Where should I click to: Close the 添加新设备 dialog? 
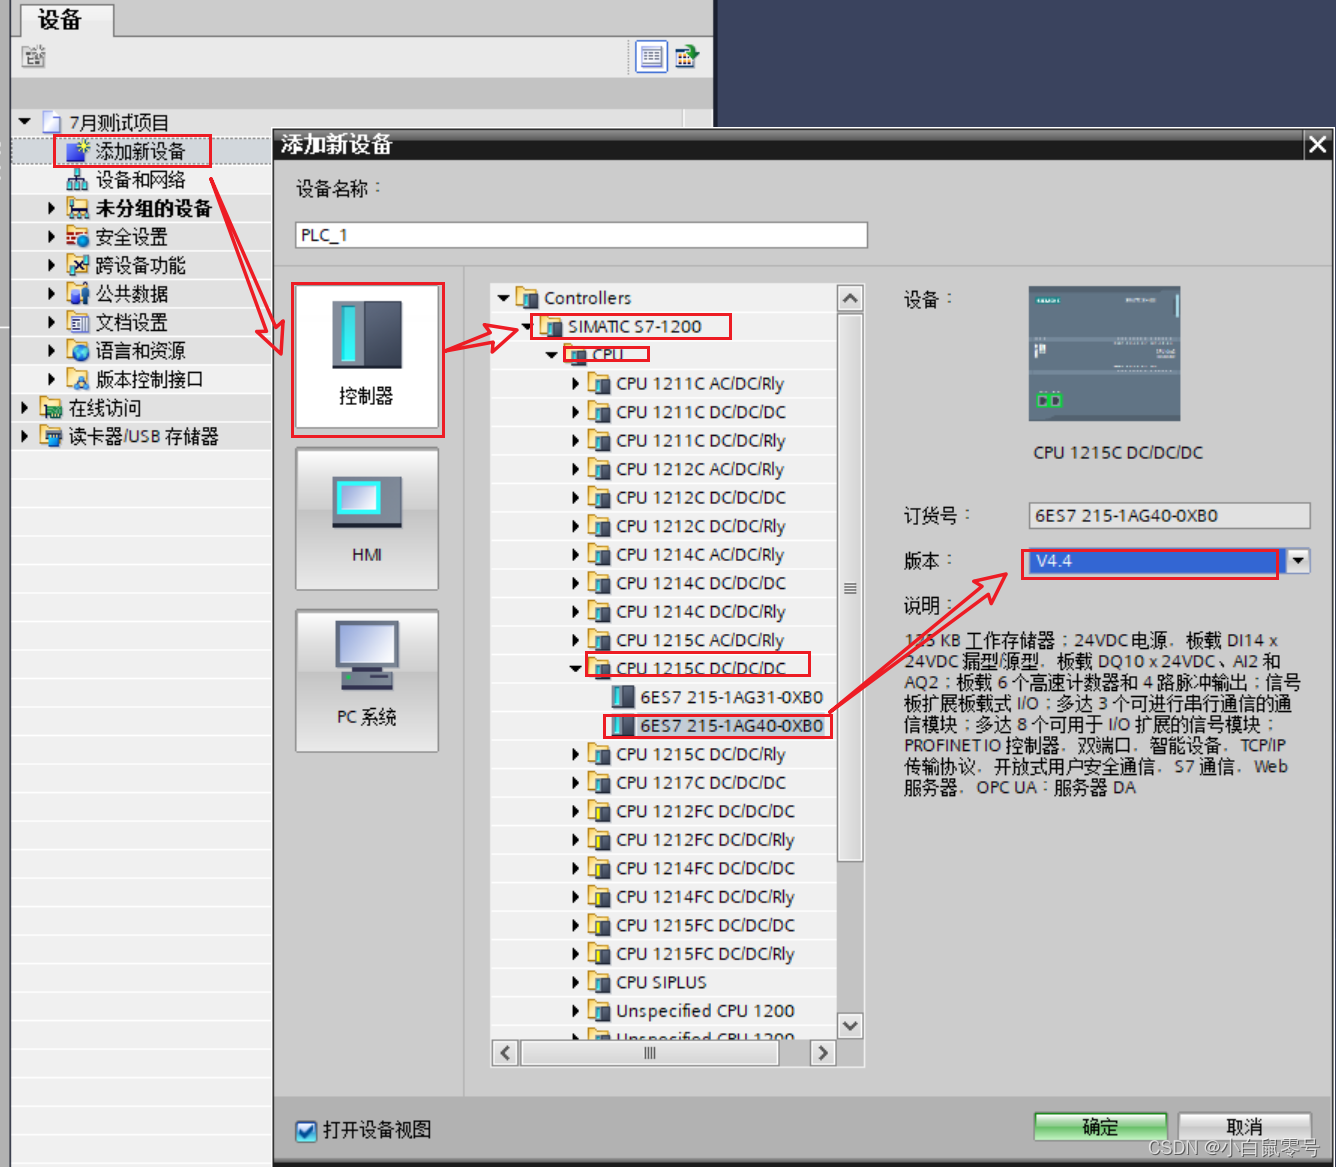1317,145
